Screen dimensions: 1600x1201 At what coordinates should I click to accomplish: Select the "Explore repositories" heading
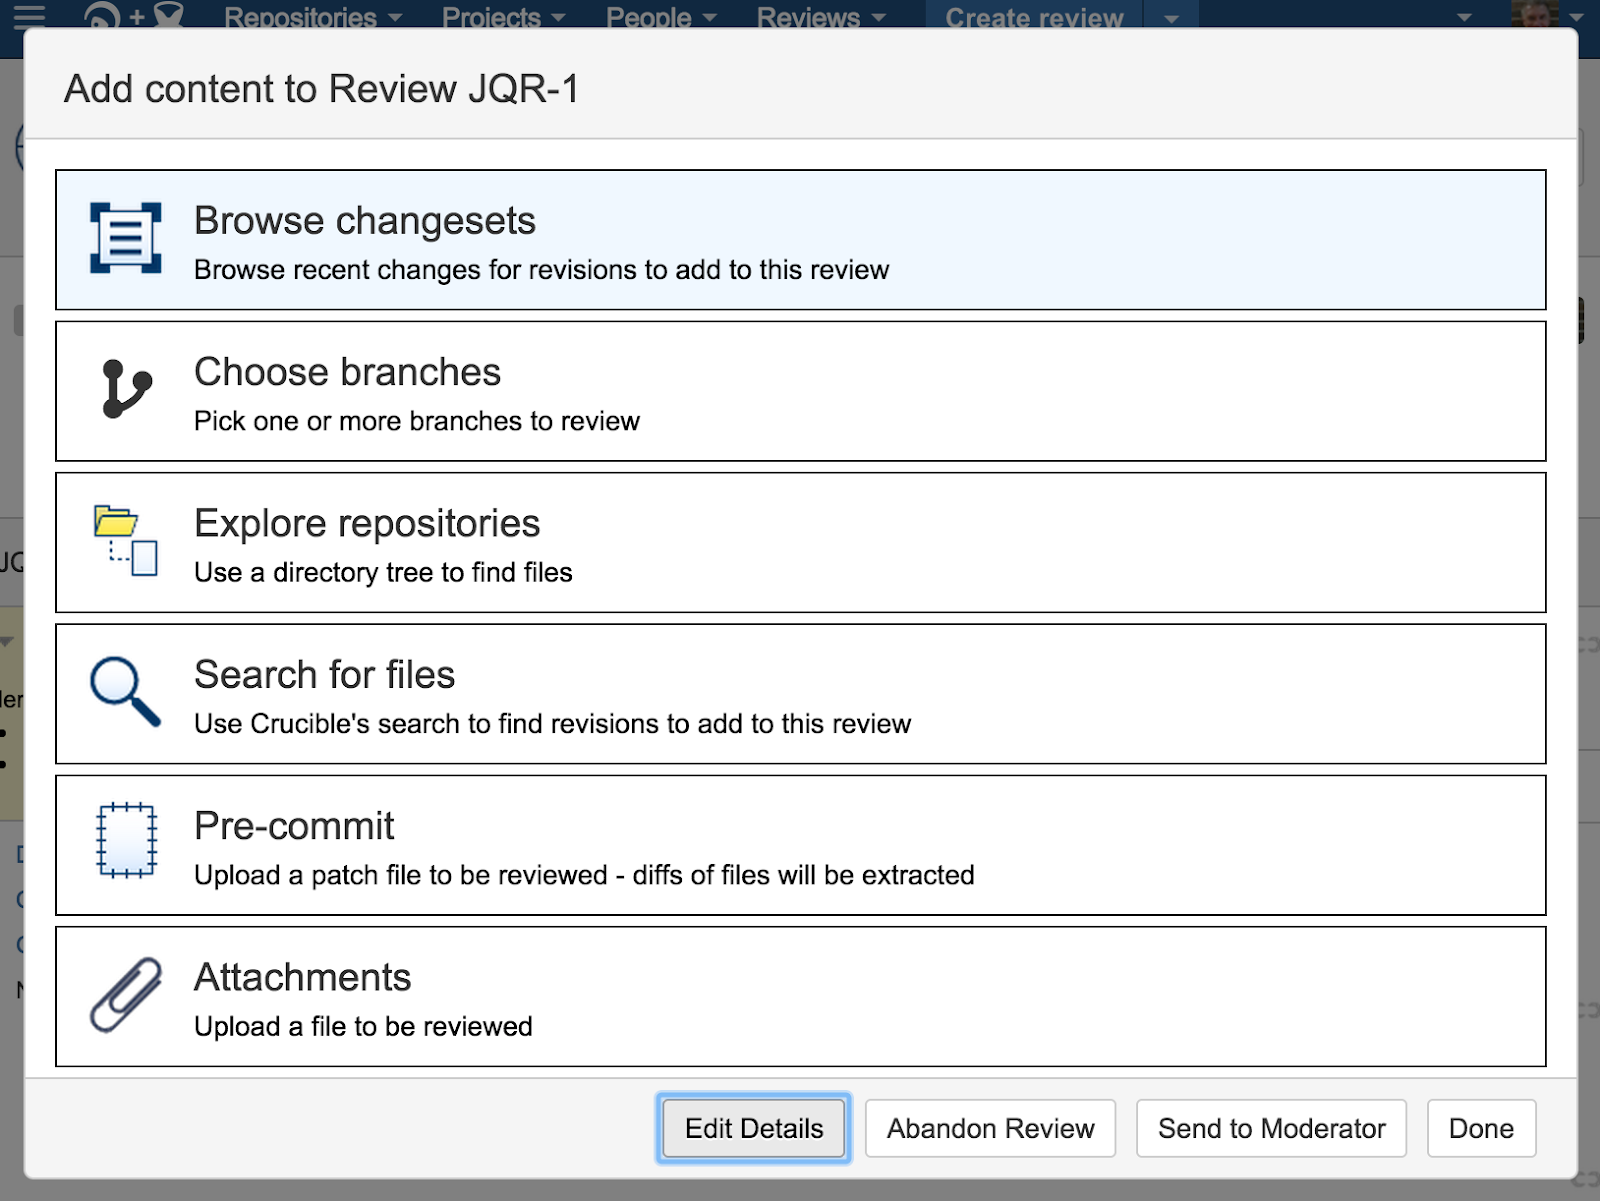[x=367, y=524]
